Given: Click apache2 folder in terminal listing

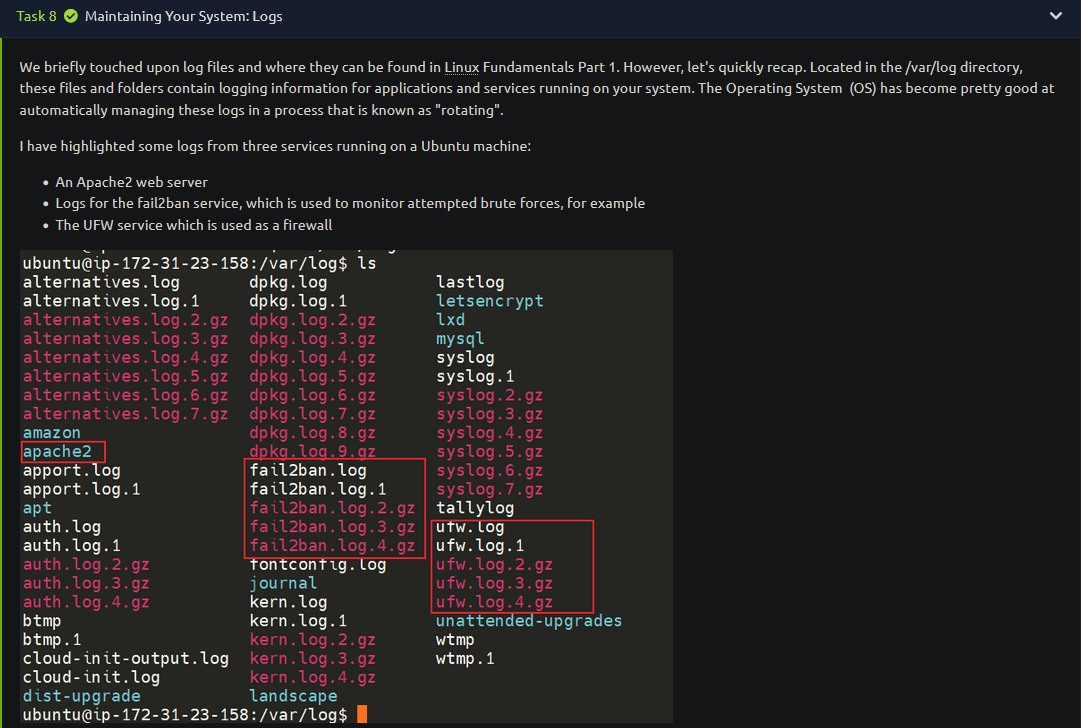Looking at the screenshot, I should [57, 452].
